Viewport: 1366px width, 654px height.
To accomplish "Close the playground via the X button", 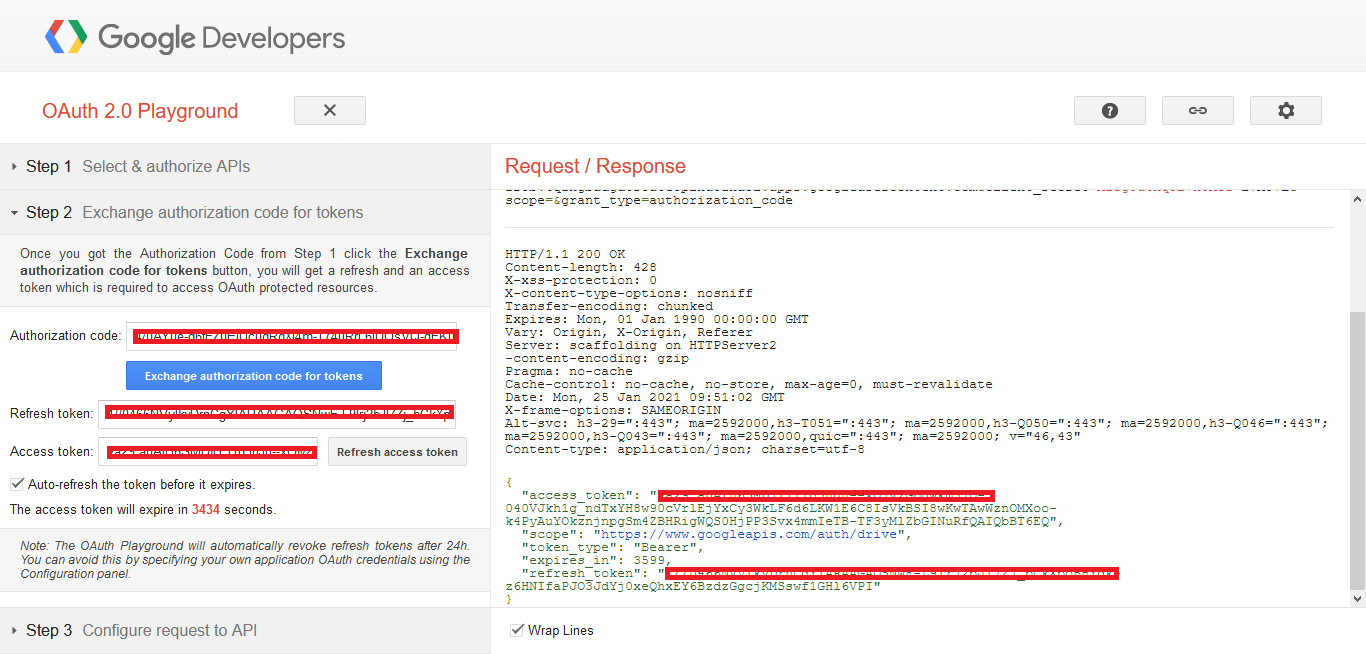I will click(x=330, y=110).
